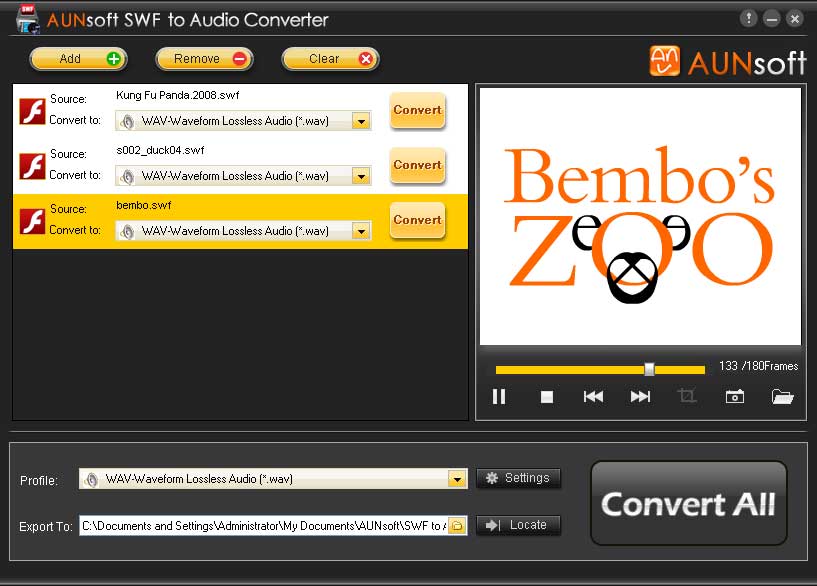Open the snapshot folder icon
This screenshot has height=586, width=817.
pos(782,396)
